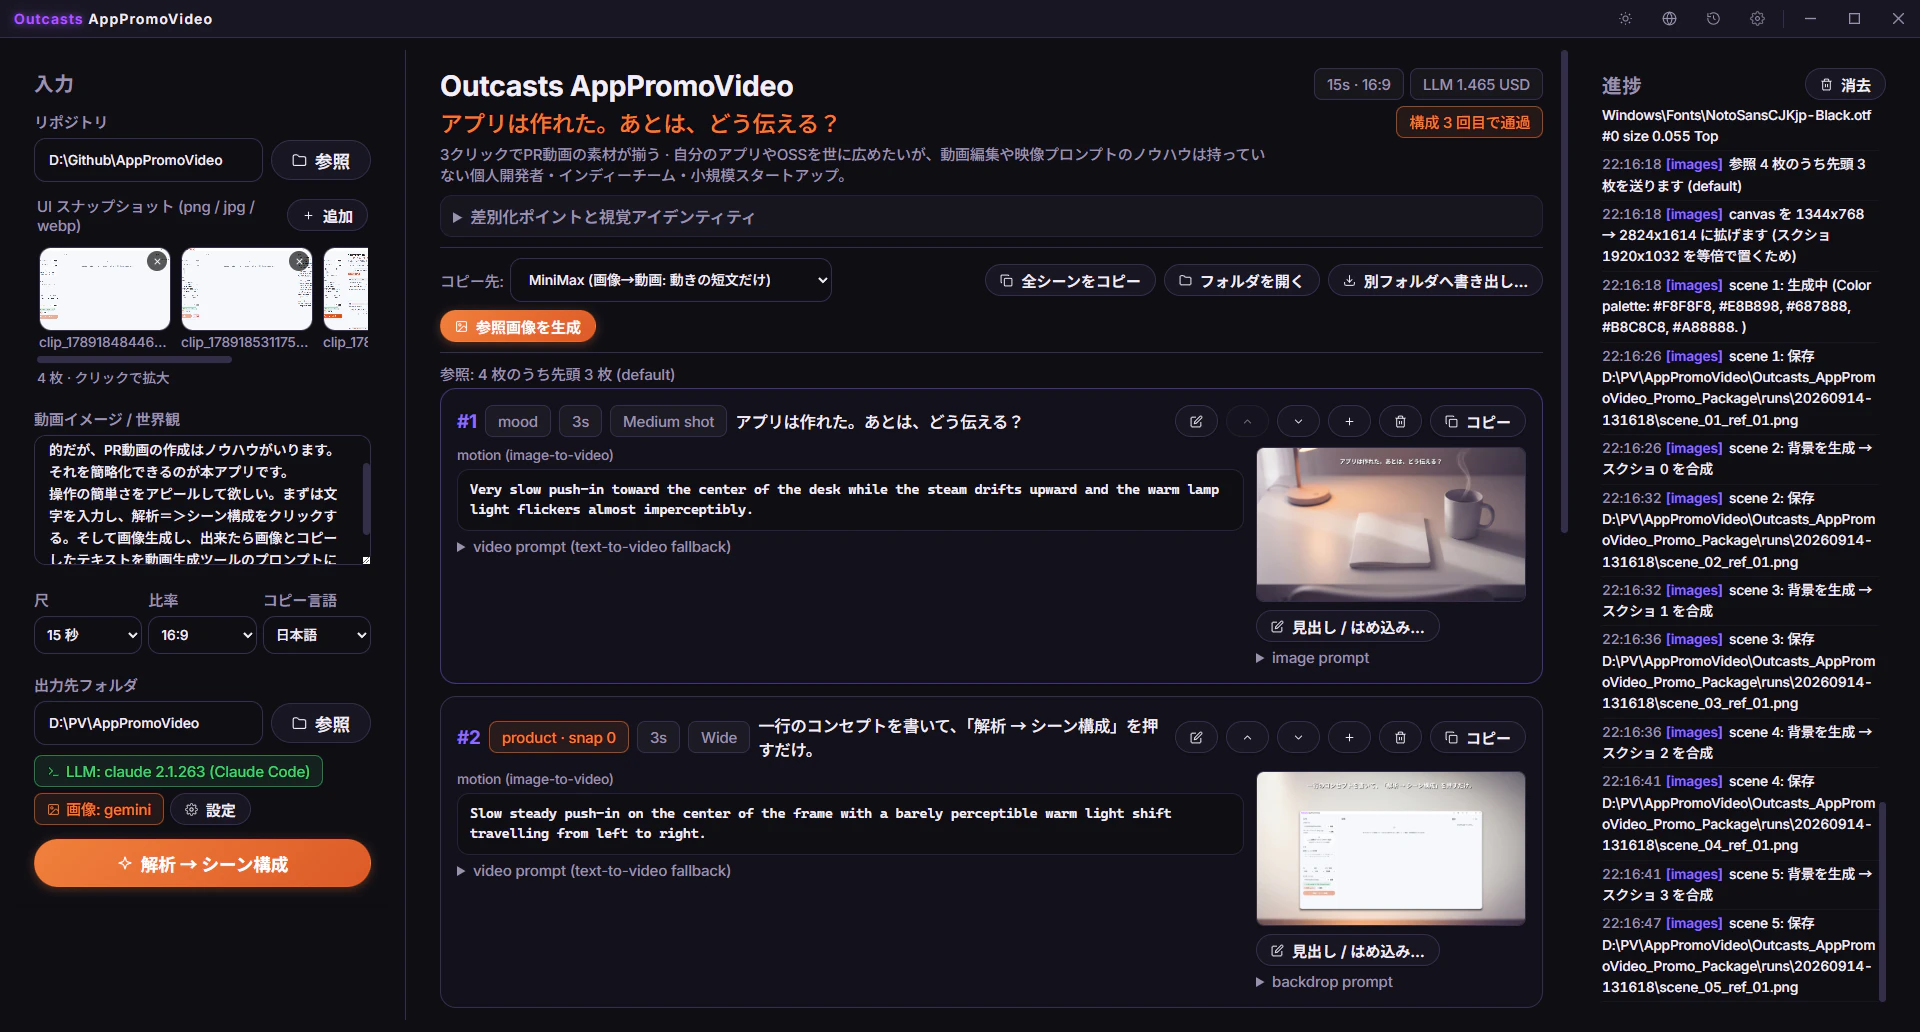Image resolution: width=1920 pixels, height=1032 pixels.
Task: Remove the first clip snapshot thumbnail
Action: click(157, 261)
